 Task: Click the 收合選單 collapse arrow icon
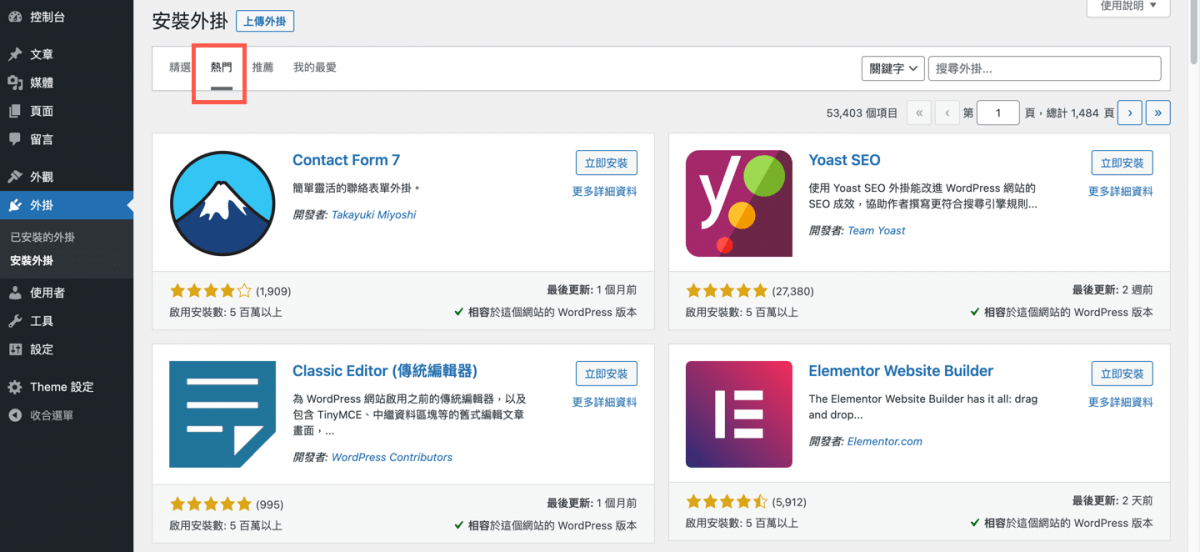point(15,415)
